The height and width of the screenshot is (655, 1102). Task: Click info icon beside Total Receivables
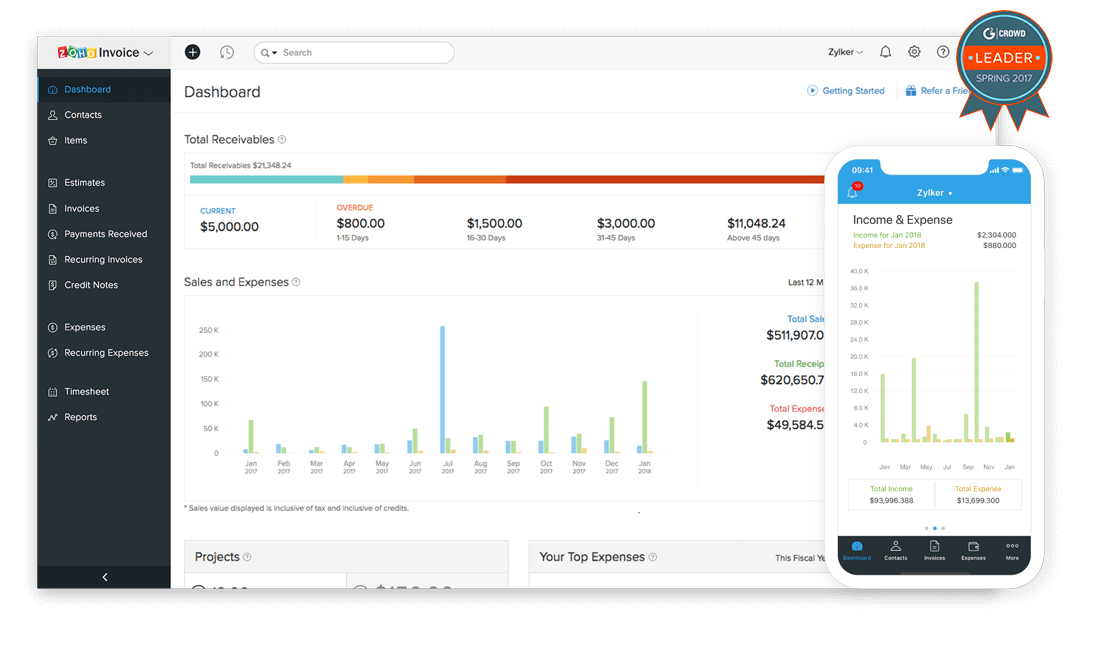click(282, 140)
